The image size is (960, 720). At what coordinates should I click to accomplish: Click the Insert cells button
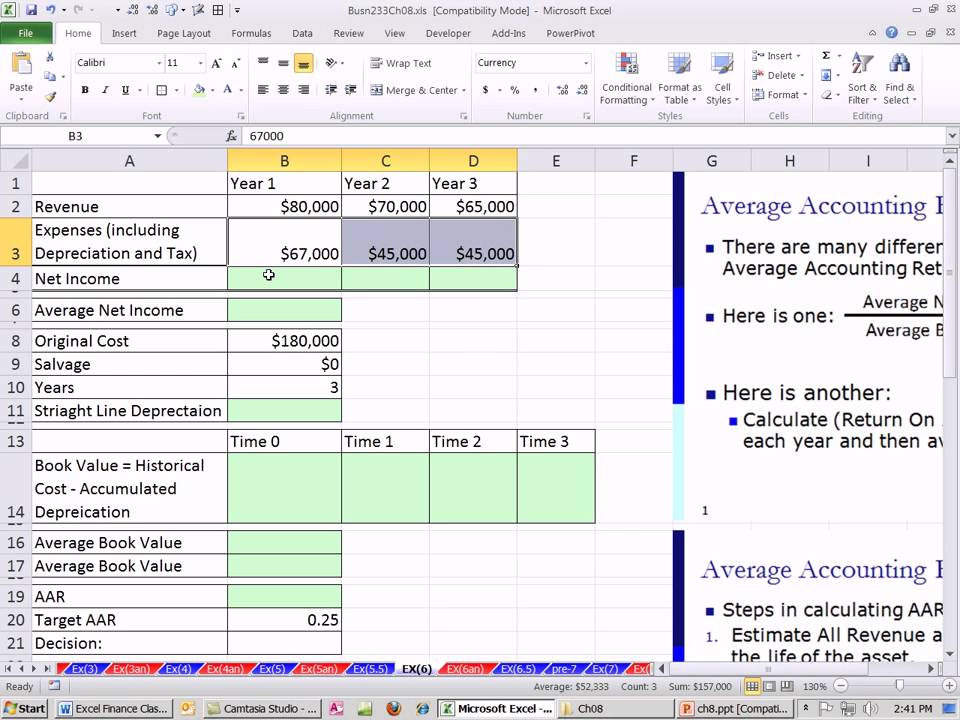[x=776, y=56]
